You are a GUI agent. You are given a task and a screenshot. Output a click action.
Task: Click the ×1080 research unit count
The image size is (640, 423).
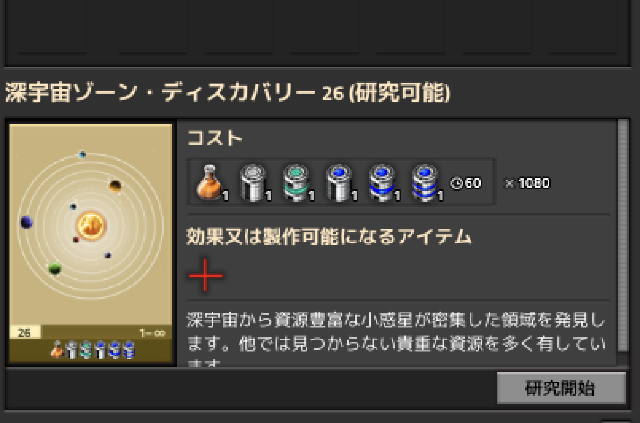527,183
